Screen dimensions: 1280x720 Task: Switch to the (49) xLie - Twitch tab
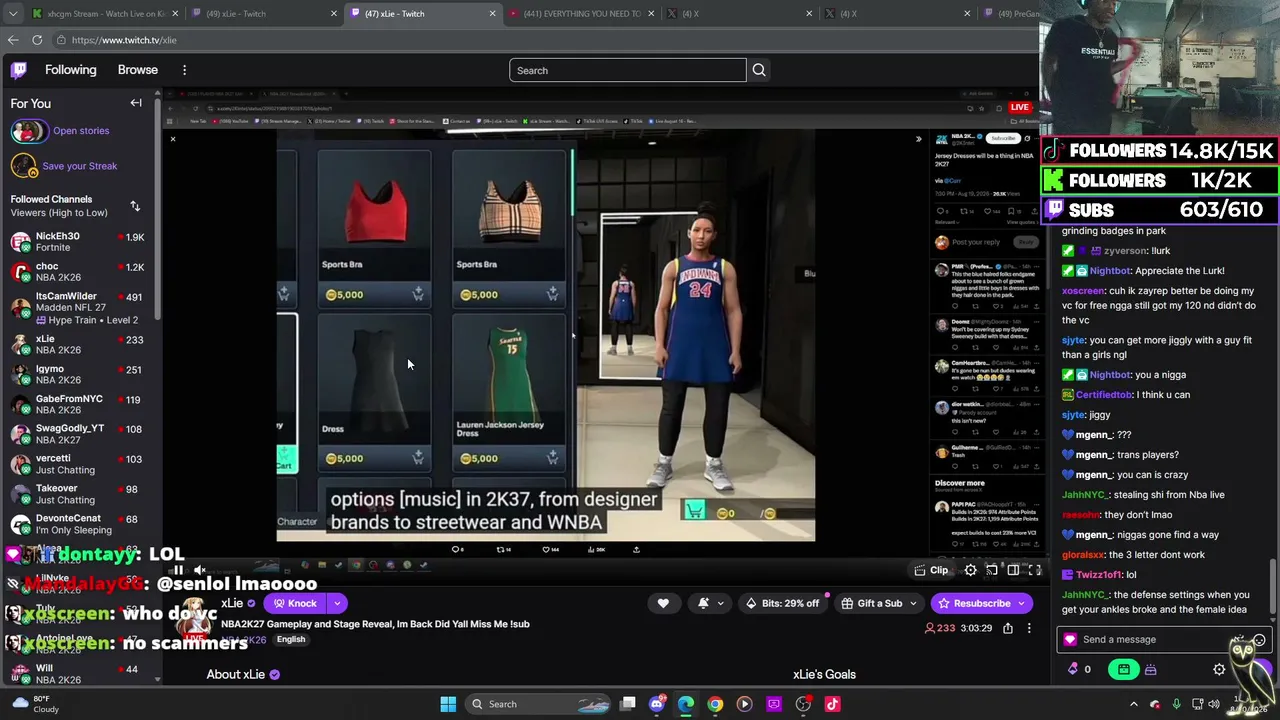point(264,14)
